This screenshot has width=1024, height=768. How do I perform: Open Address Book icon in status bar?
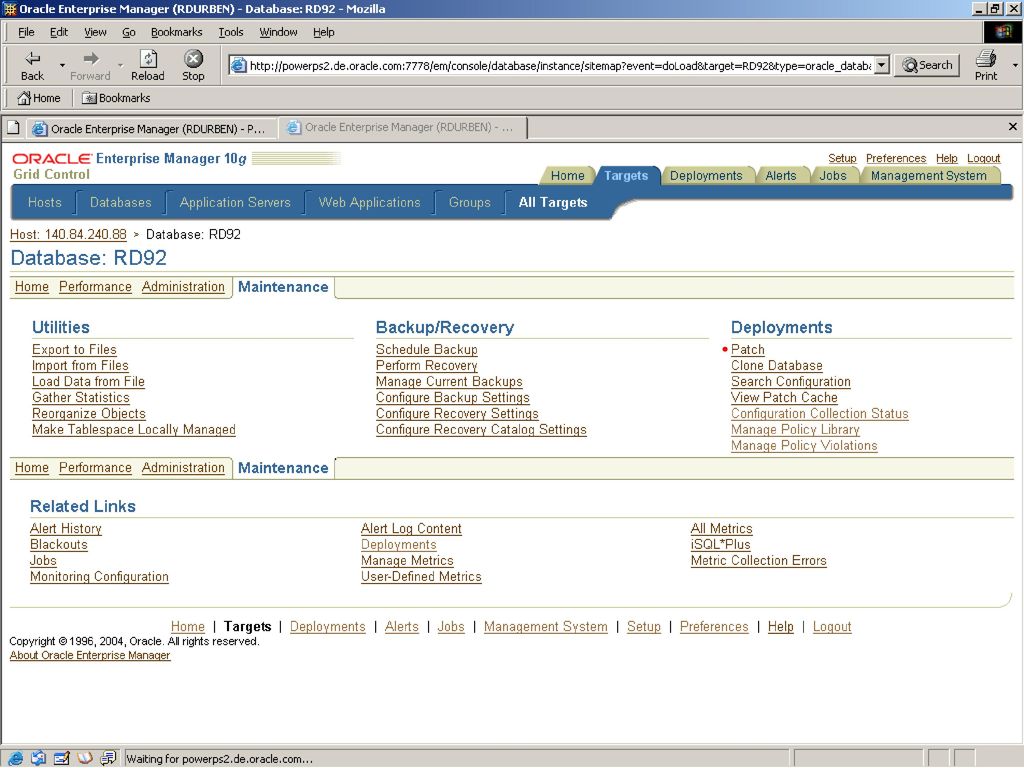tap(85, 758)
